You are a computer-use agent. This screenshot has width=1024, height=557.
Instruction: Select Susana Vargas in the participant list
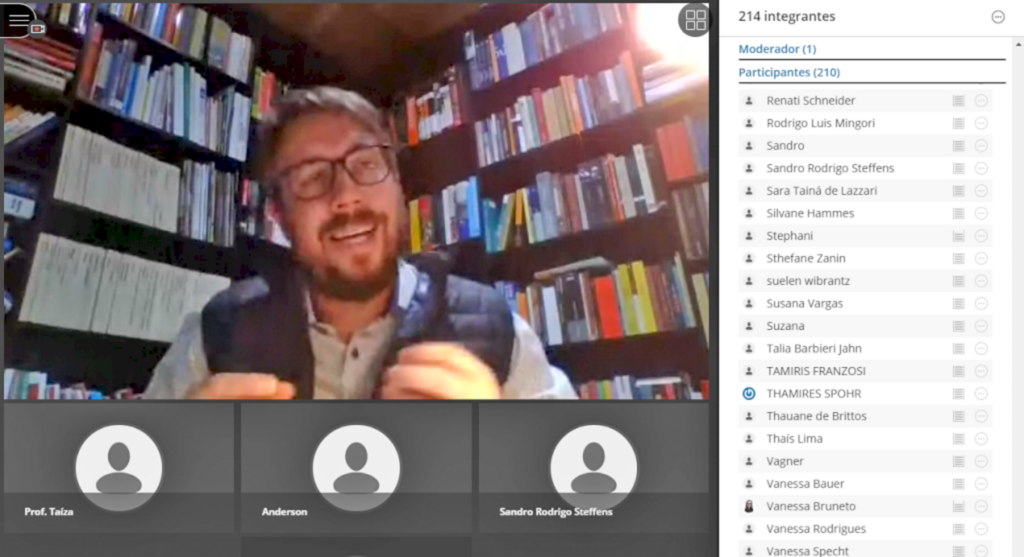coord(804,304)
